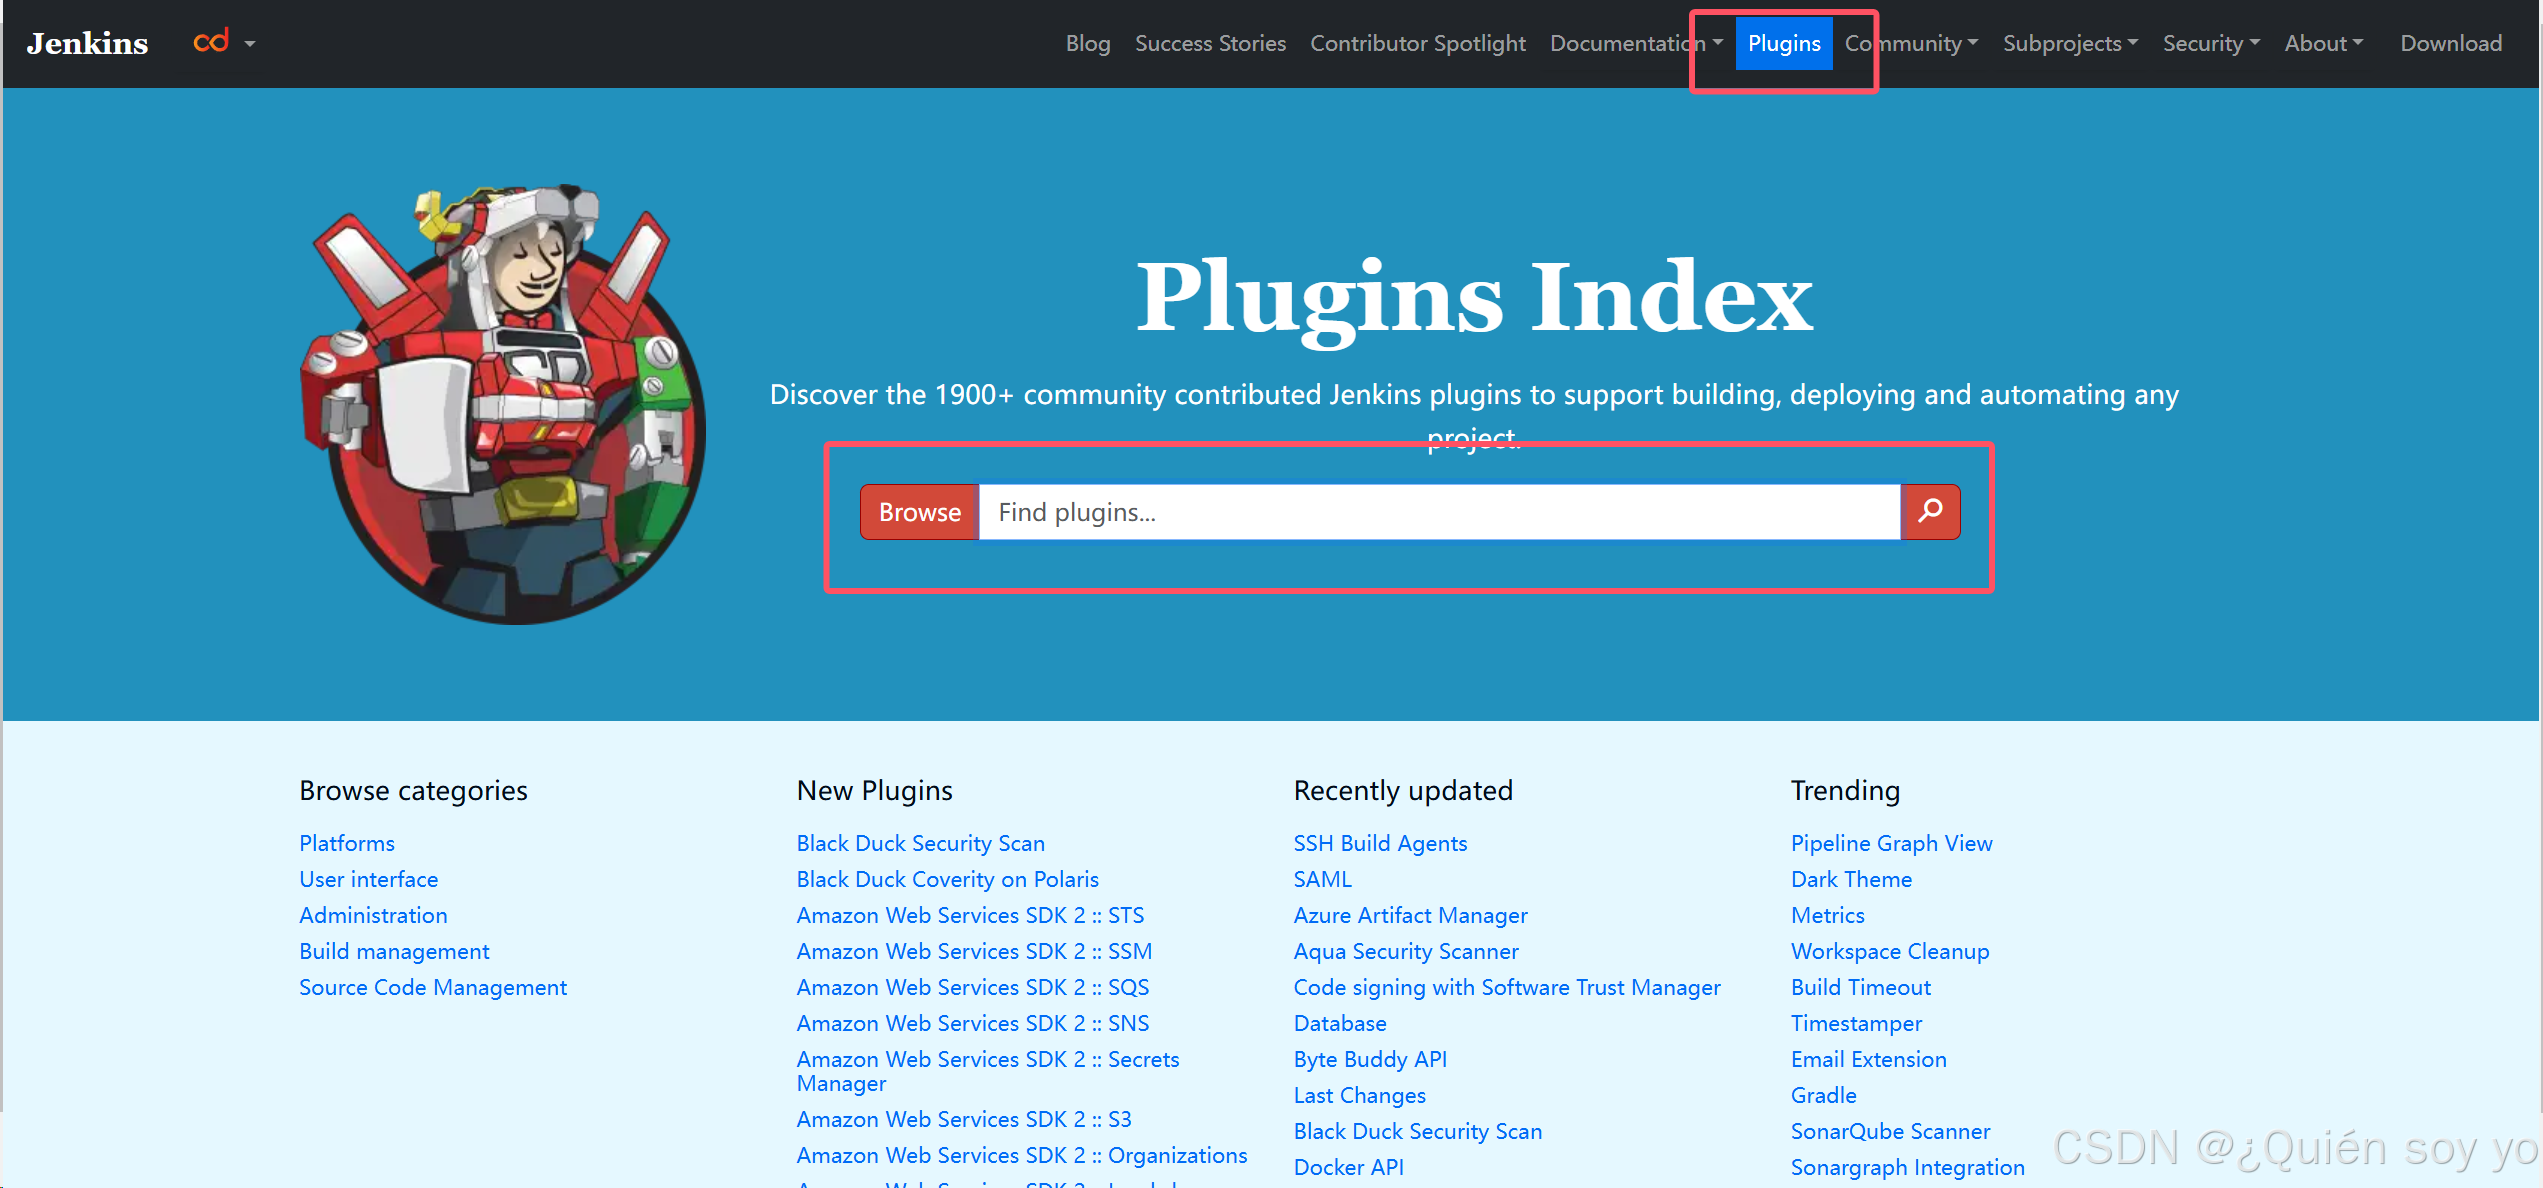Open Black Duck Coverity on Polaris
This screenshot has height=1188, width=2543.
pyautogui.click(x=947, y=879)
